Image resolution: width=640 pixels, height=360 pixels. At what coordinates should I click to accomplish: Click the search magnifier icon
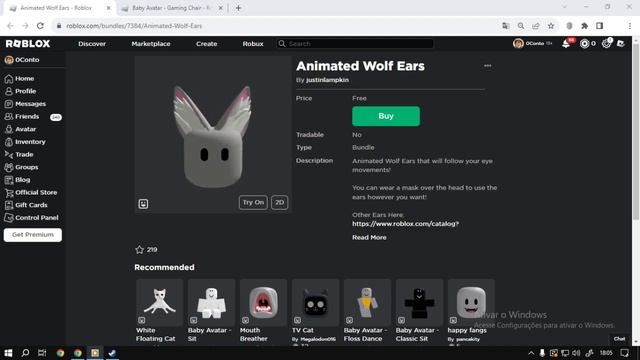282,44
